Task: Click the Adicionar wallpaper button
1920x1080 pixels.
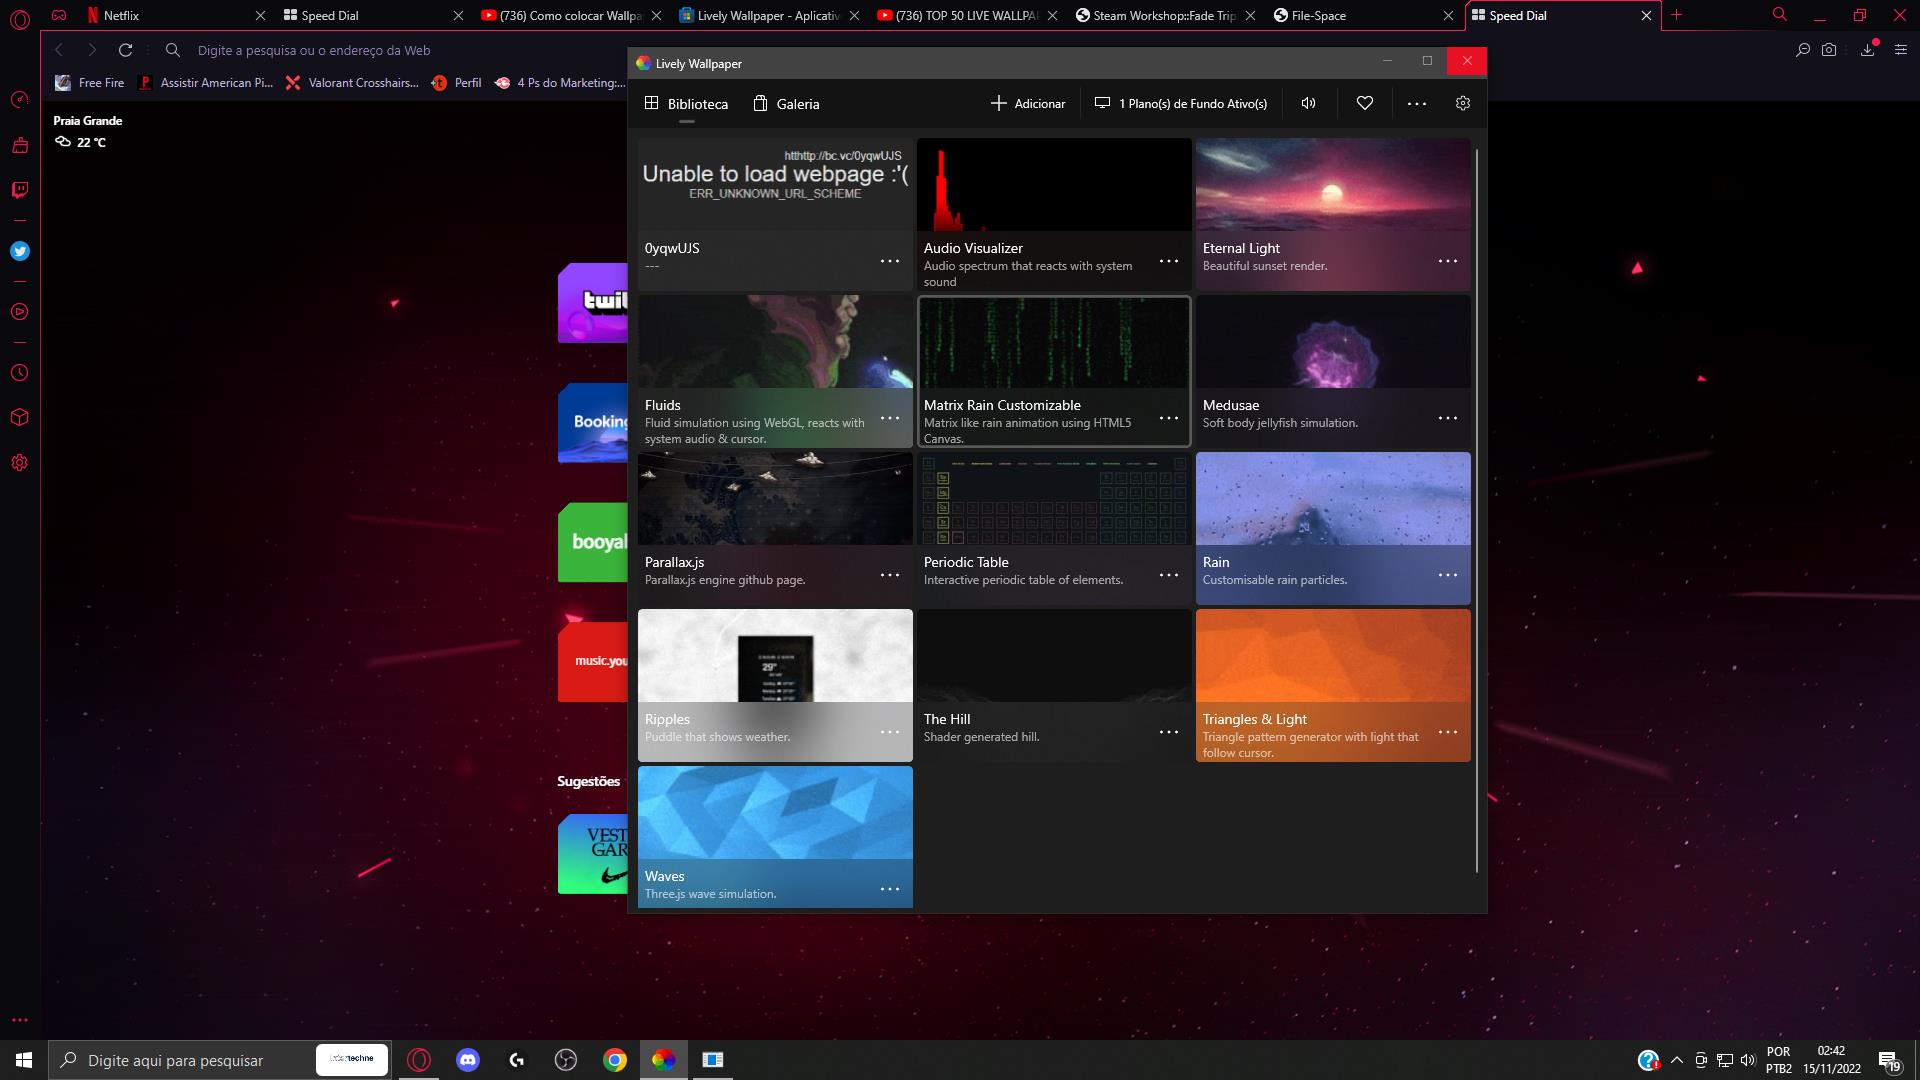Action: (1028, 104)
